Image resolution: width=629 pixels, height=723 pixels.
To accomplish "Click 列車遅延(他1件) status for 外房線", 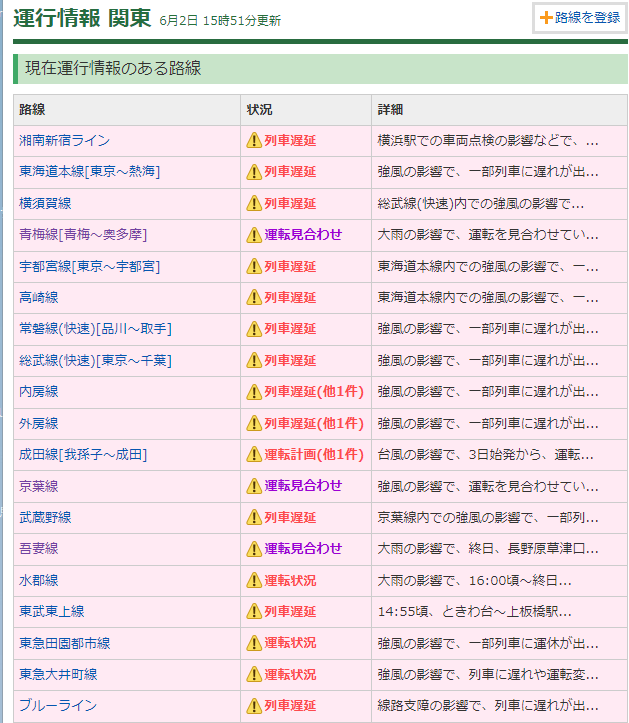I will pos(314,423).
